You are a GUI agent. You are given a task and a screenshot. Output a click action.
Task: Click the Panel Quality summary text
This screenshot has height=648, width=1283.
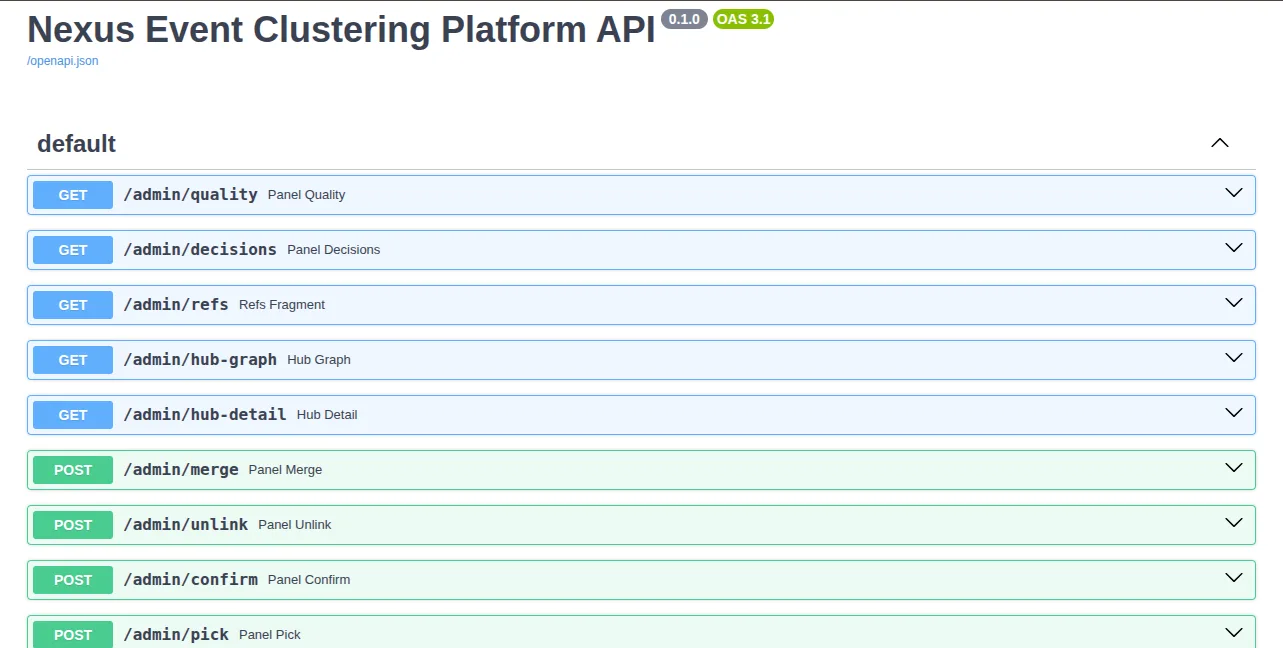tap(306, 195)
